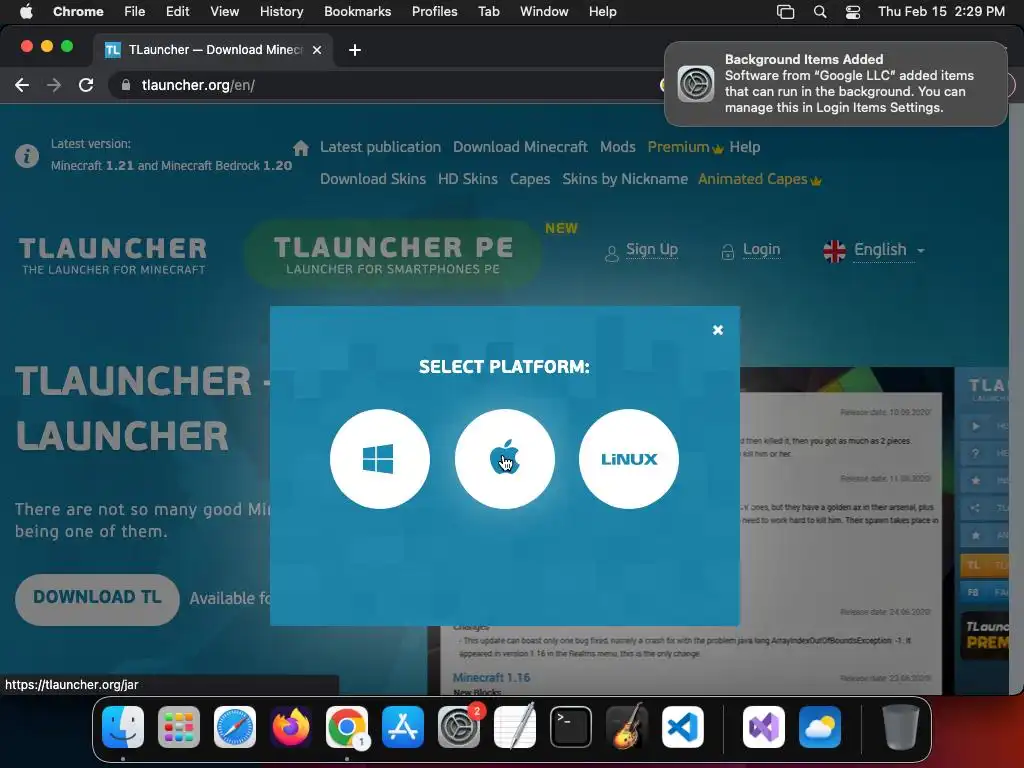Click the Download TL button
The image size is (1024, 768).
tap(97, 599)
